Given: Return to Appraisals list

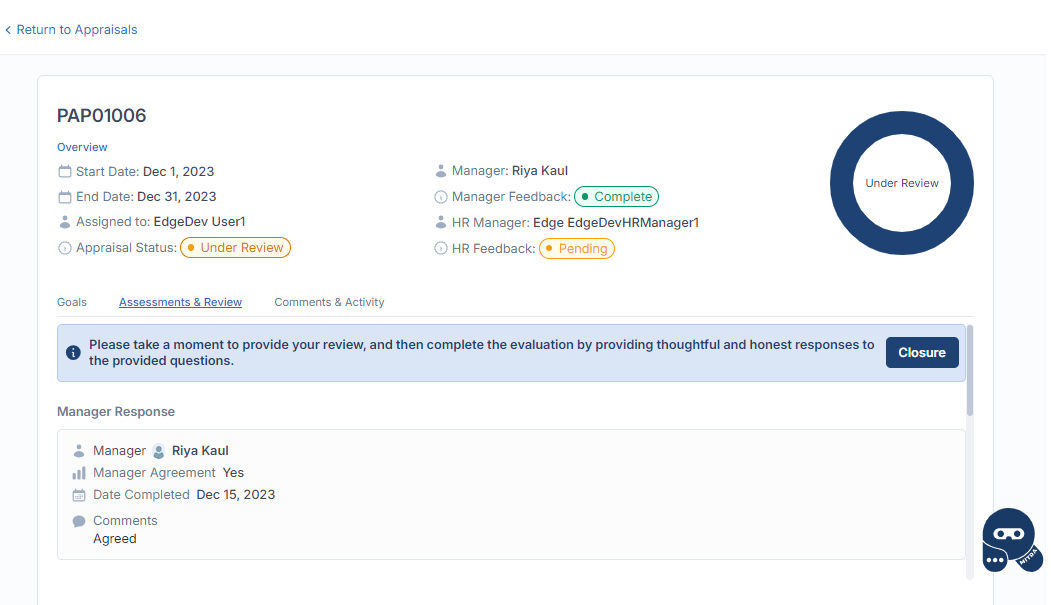Looking at the screenshot, I should [71, 30].
